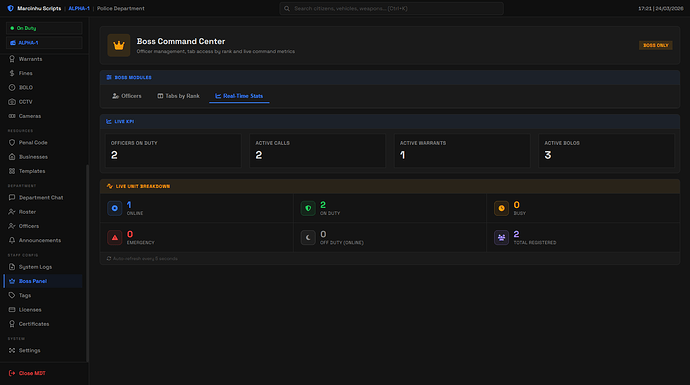The height and width of the screenshot is (385, 690).
Task: Click the blue Online status icon
Action: tap(114, 208)
